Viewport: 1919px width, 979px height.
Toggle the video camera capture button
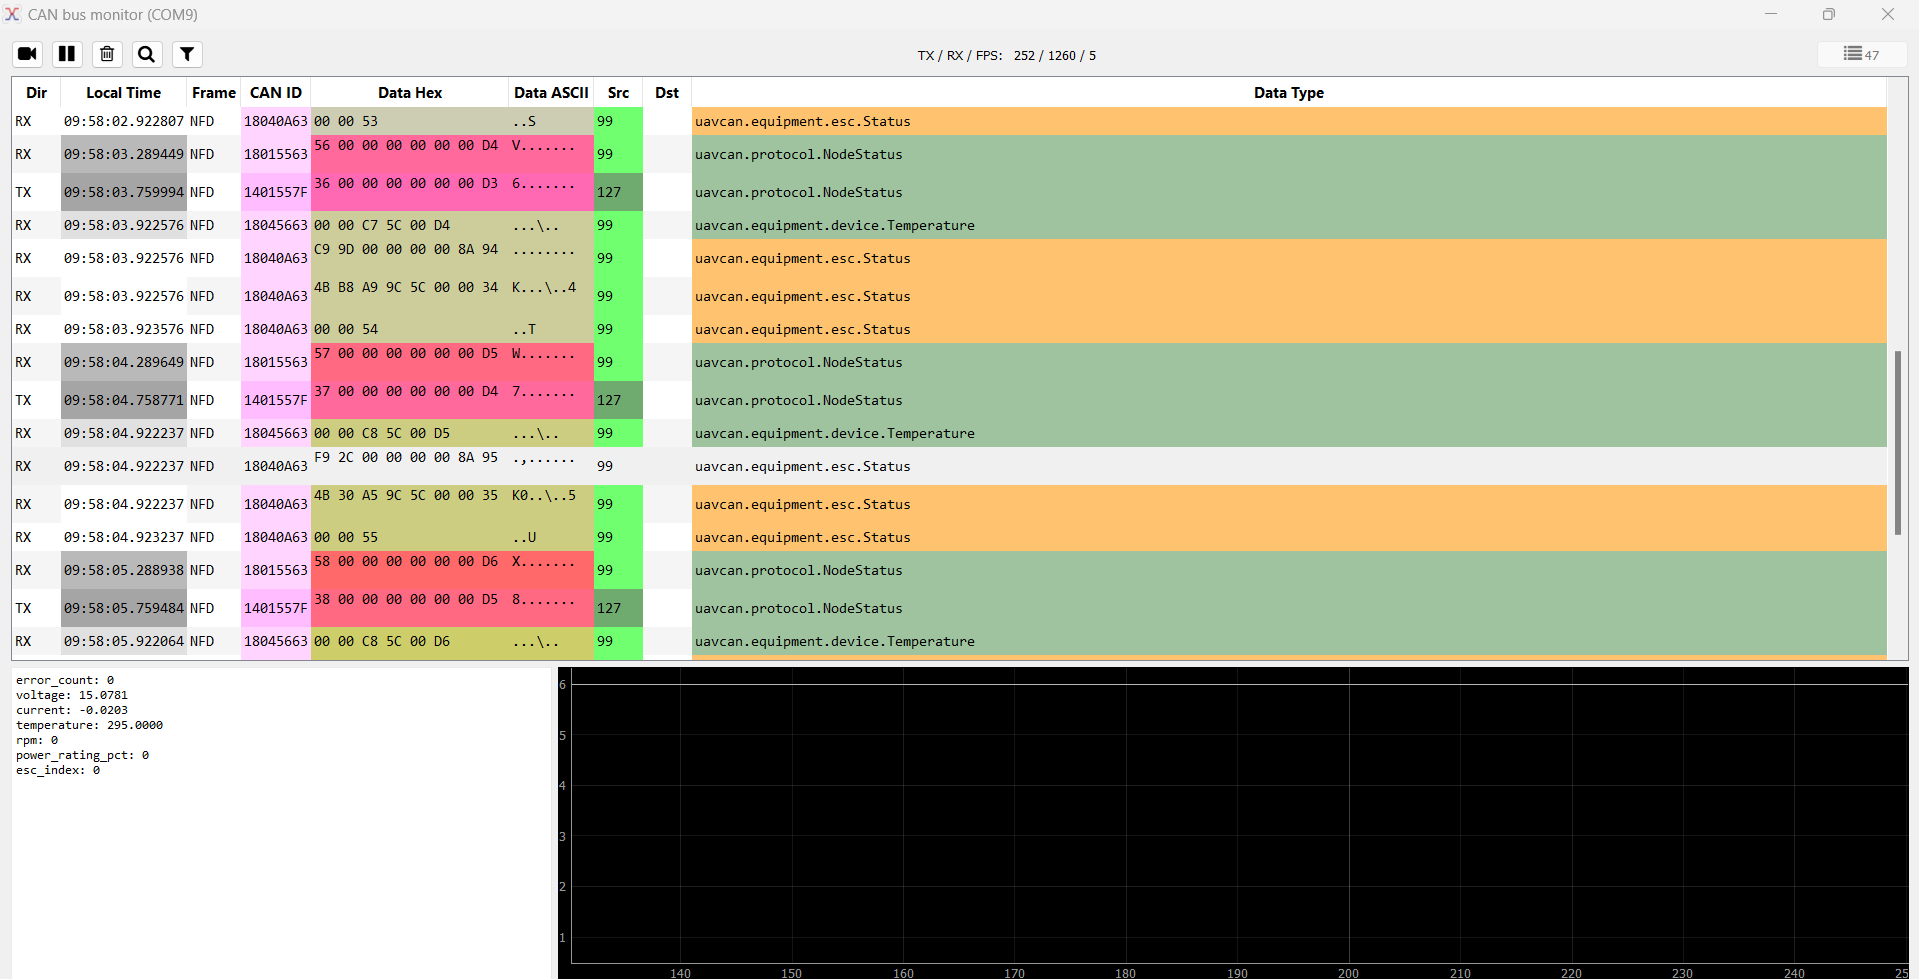tap(27, 54)
